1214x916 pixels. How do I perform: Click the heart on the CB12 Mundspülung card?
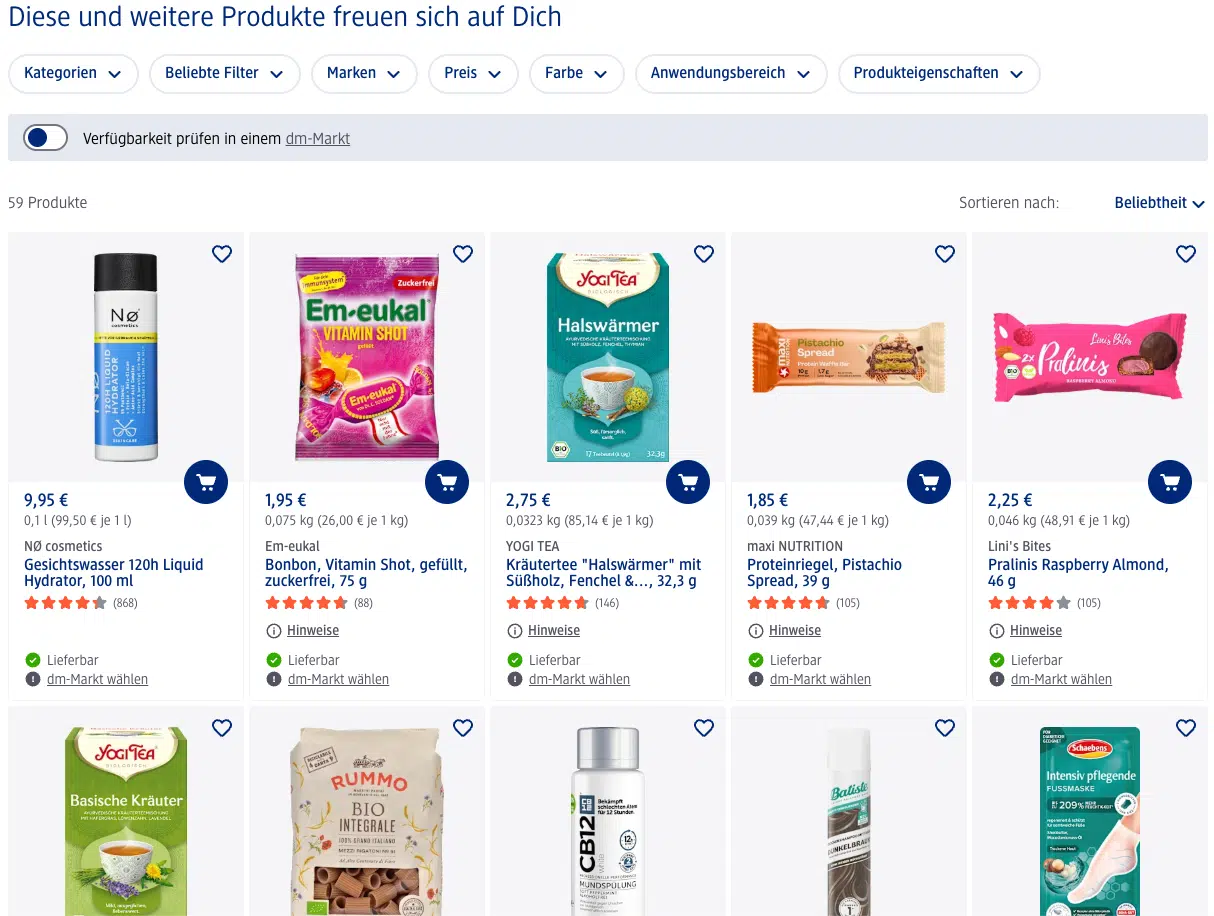point(704,728)
